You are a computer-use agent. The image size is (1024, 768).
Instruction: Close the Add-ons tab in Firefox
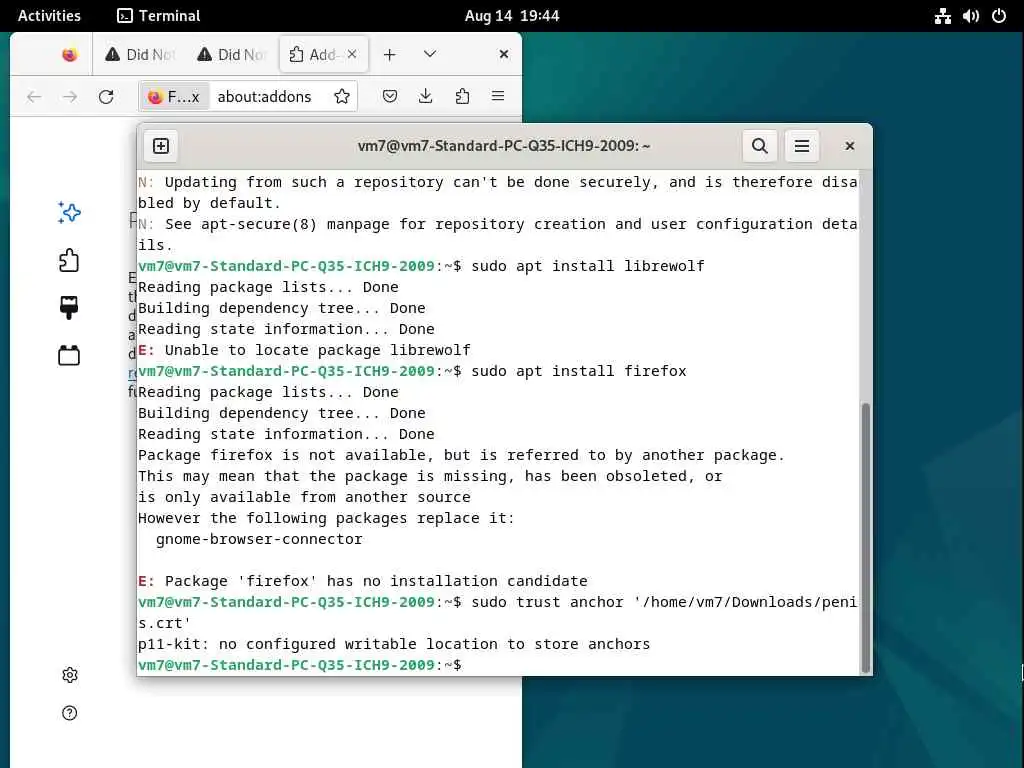tap(352, 54)
